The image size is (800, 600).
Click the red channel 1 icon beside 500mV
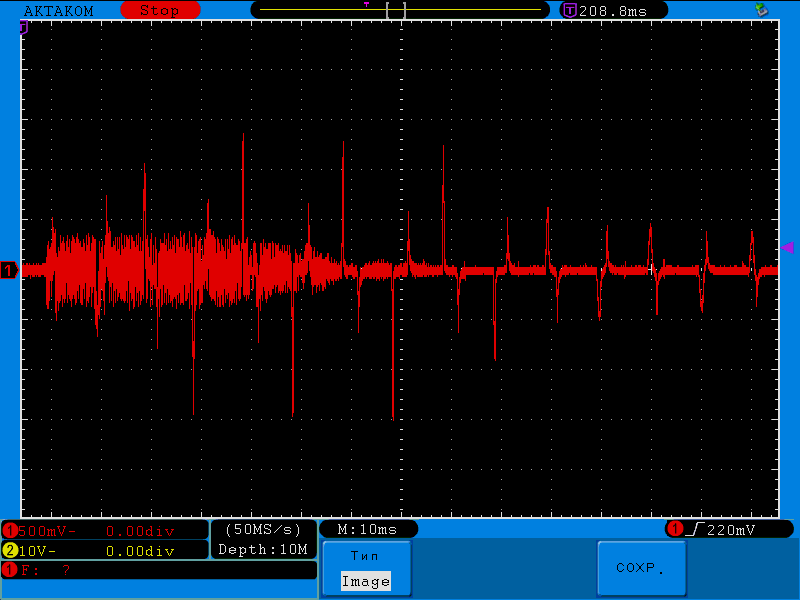[x=9, y=531]
